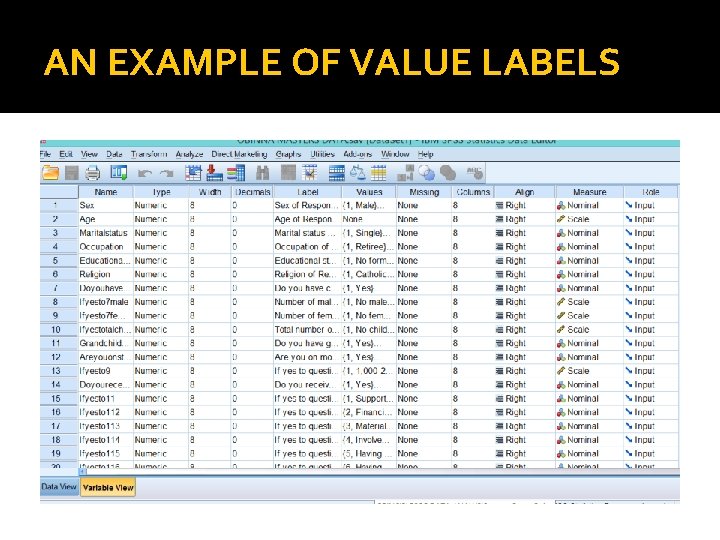Click the Weight cases scale icon
The image size is (720, 540).
[358, 173]
